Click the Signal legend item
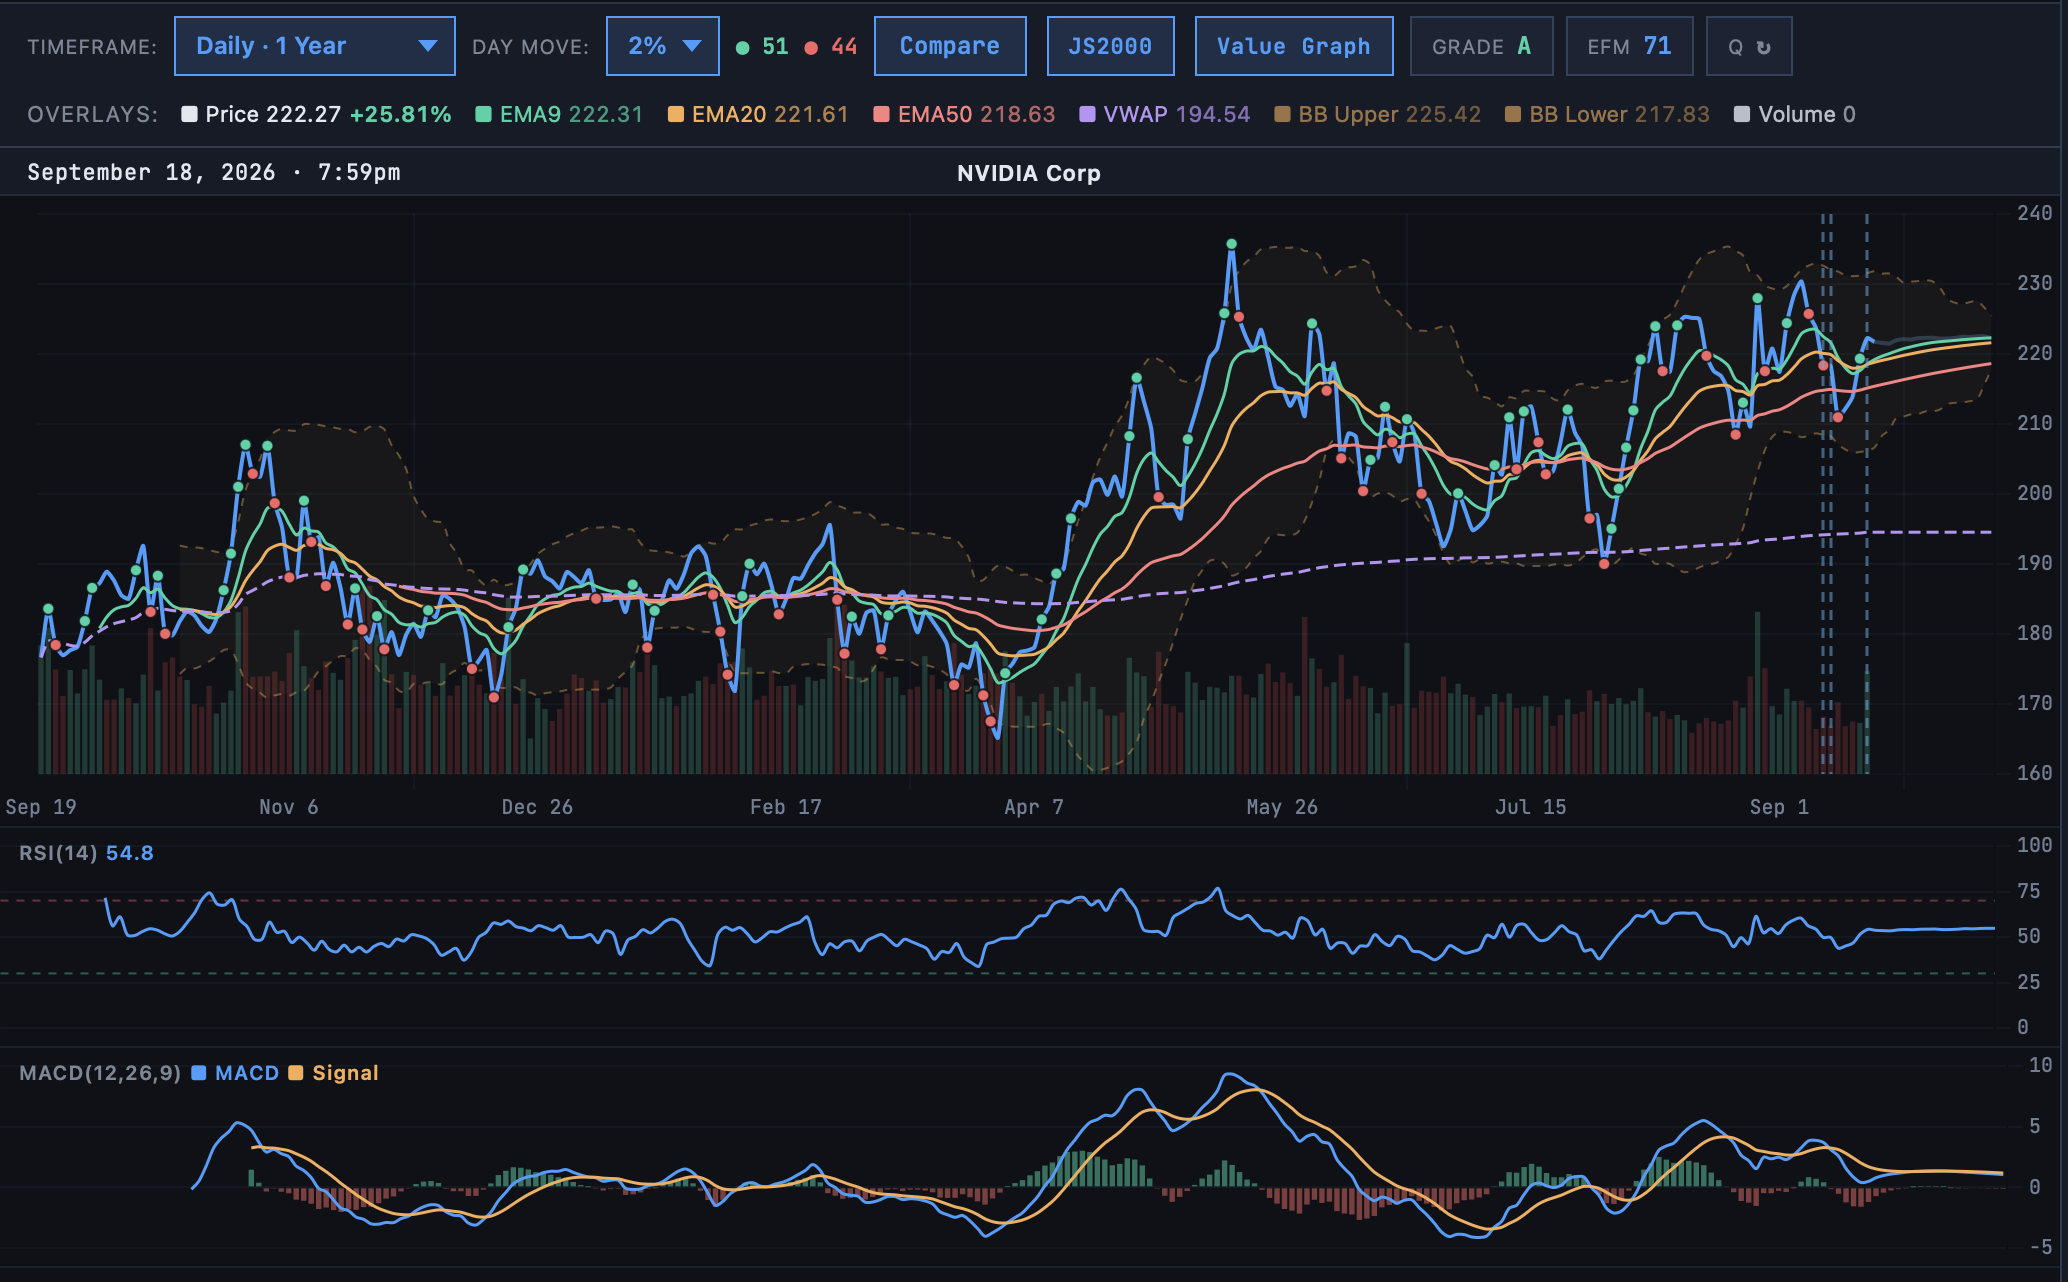 [334, 1073]
